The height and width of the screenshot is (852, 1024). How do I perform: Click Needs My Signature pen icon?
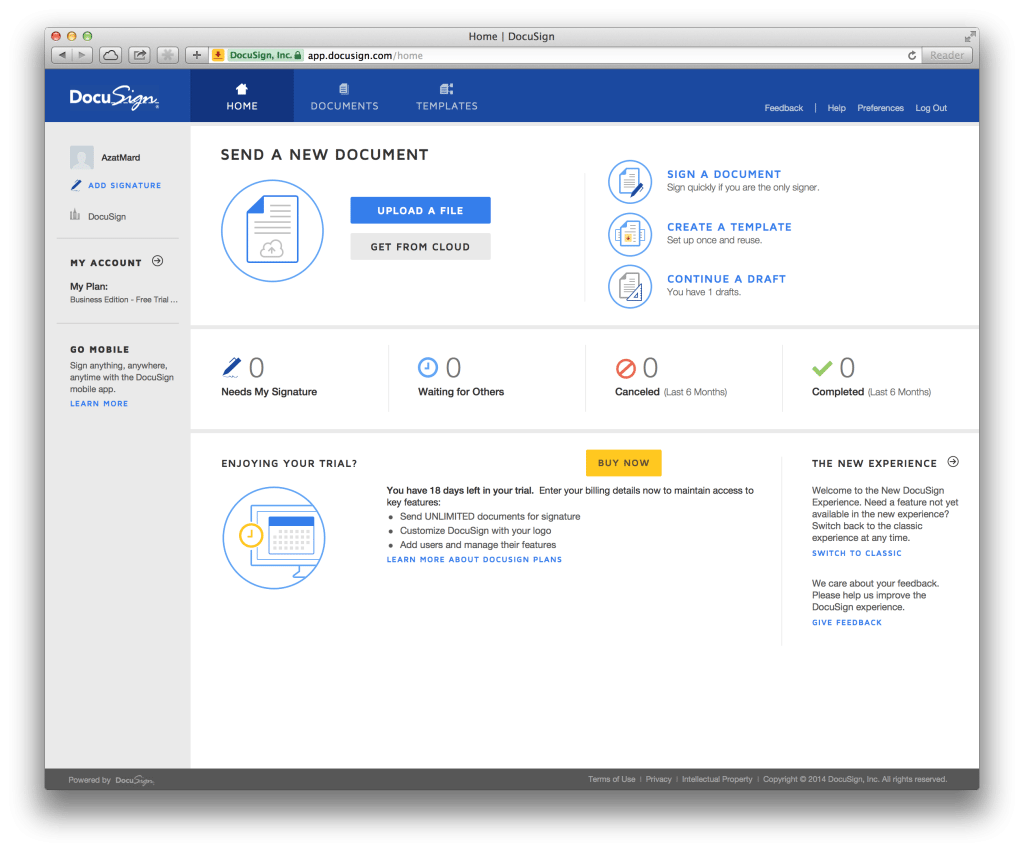(231, 368)
